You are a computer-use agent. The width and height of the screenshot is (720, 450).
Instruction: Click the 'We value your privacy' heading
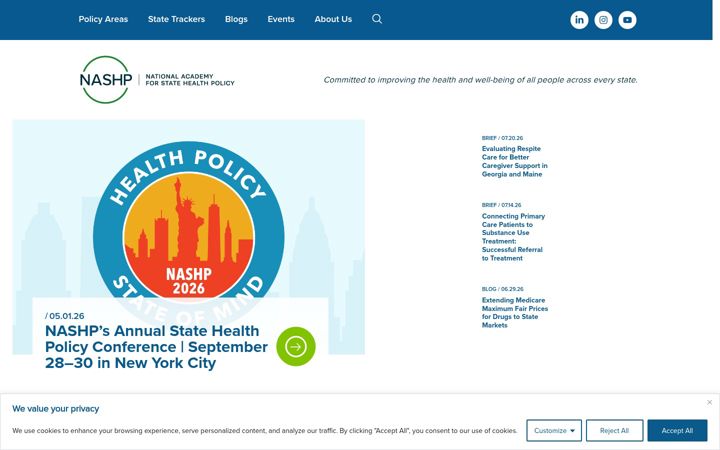pyautogui.click(x=56, y=409)
